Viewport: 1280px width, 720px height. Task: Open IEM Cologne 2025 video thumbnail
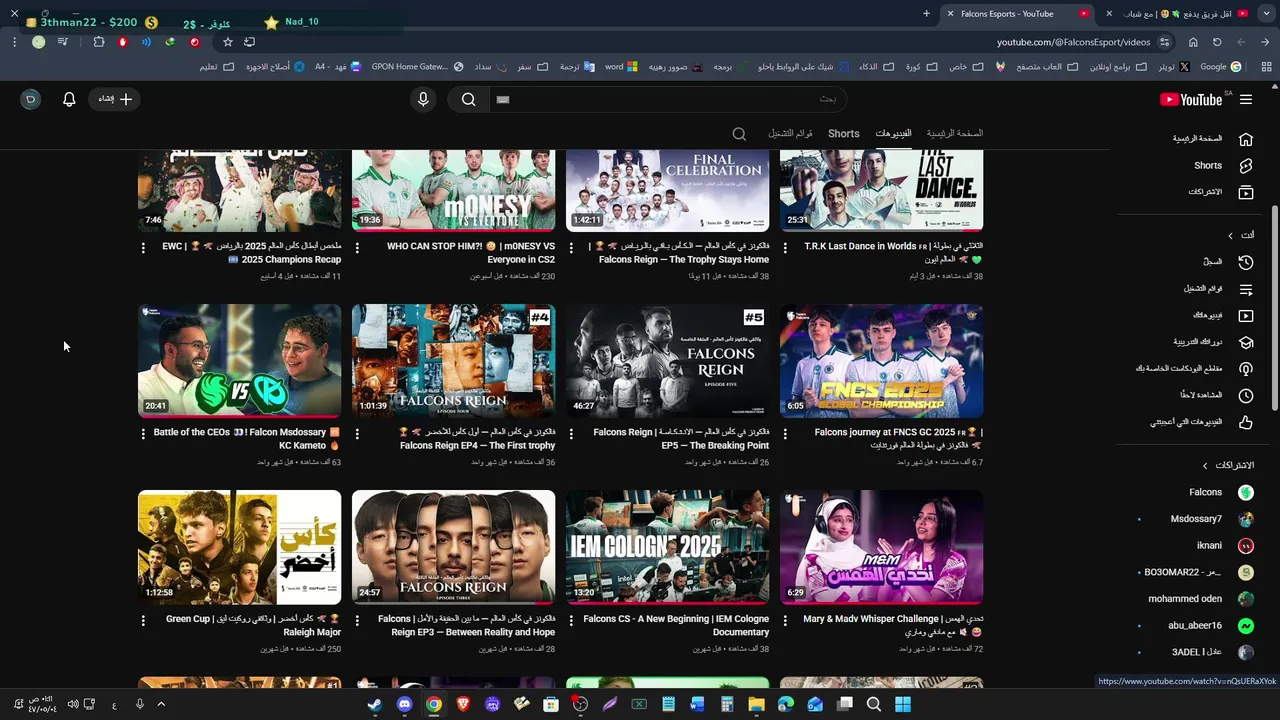667,547
